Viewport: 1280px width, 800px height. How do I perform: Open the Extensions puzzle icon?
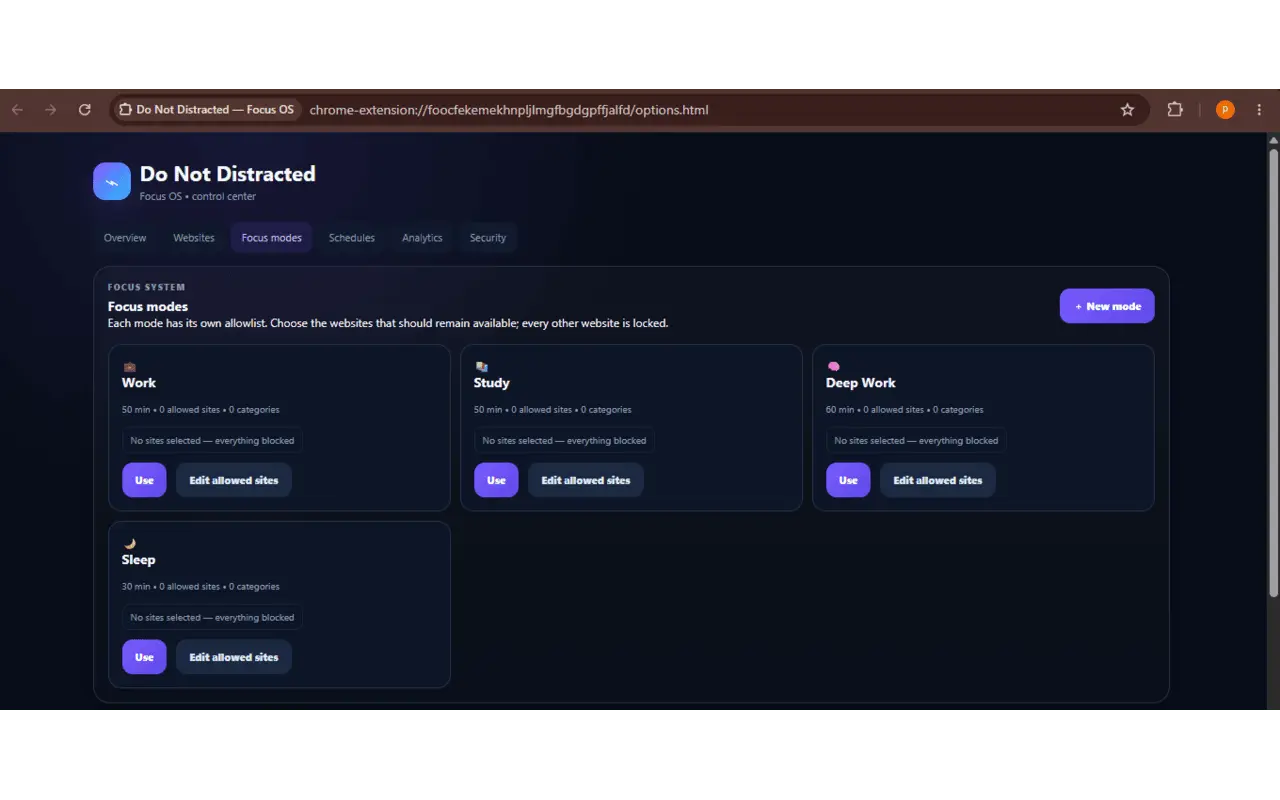pyautogui.click(x=1175, y=110)
